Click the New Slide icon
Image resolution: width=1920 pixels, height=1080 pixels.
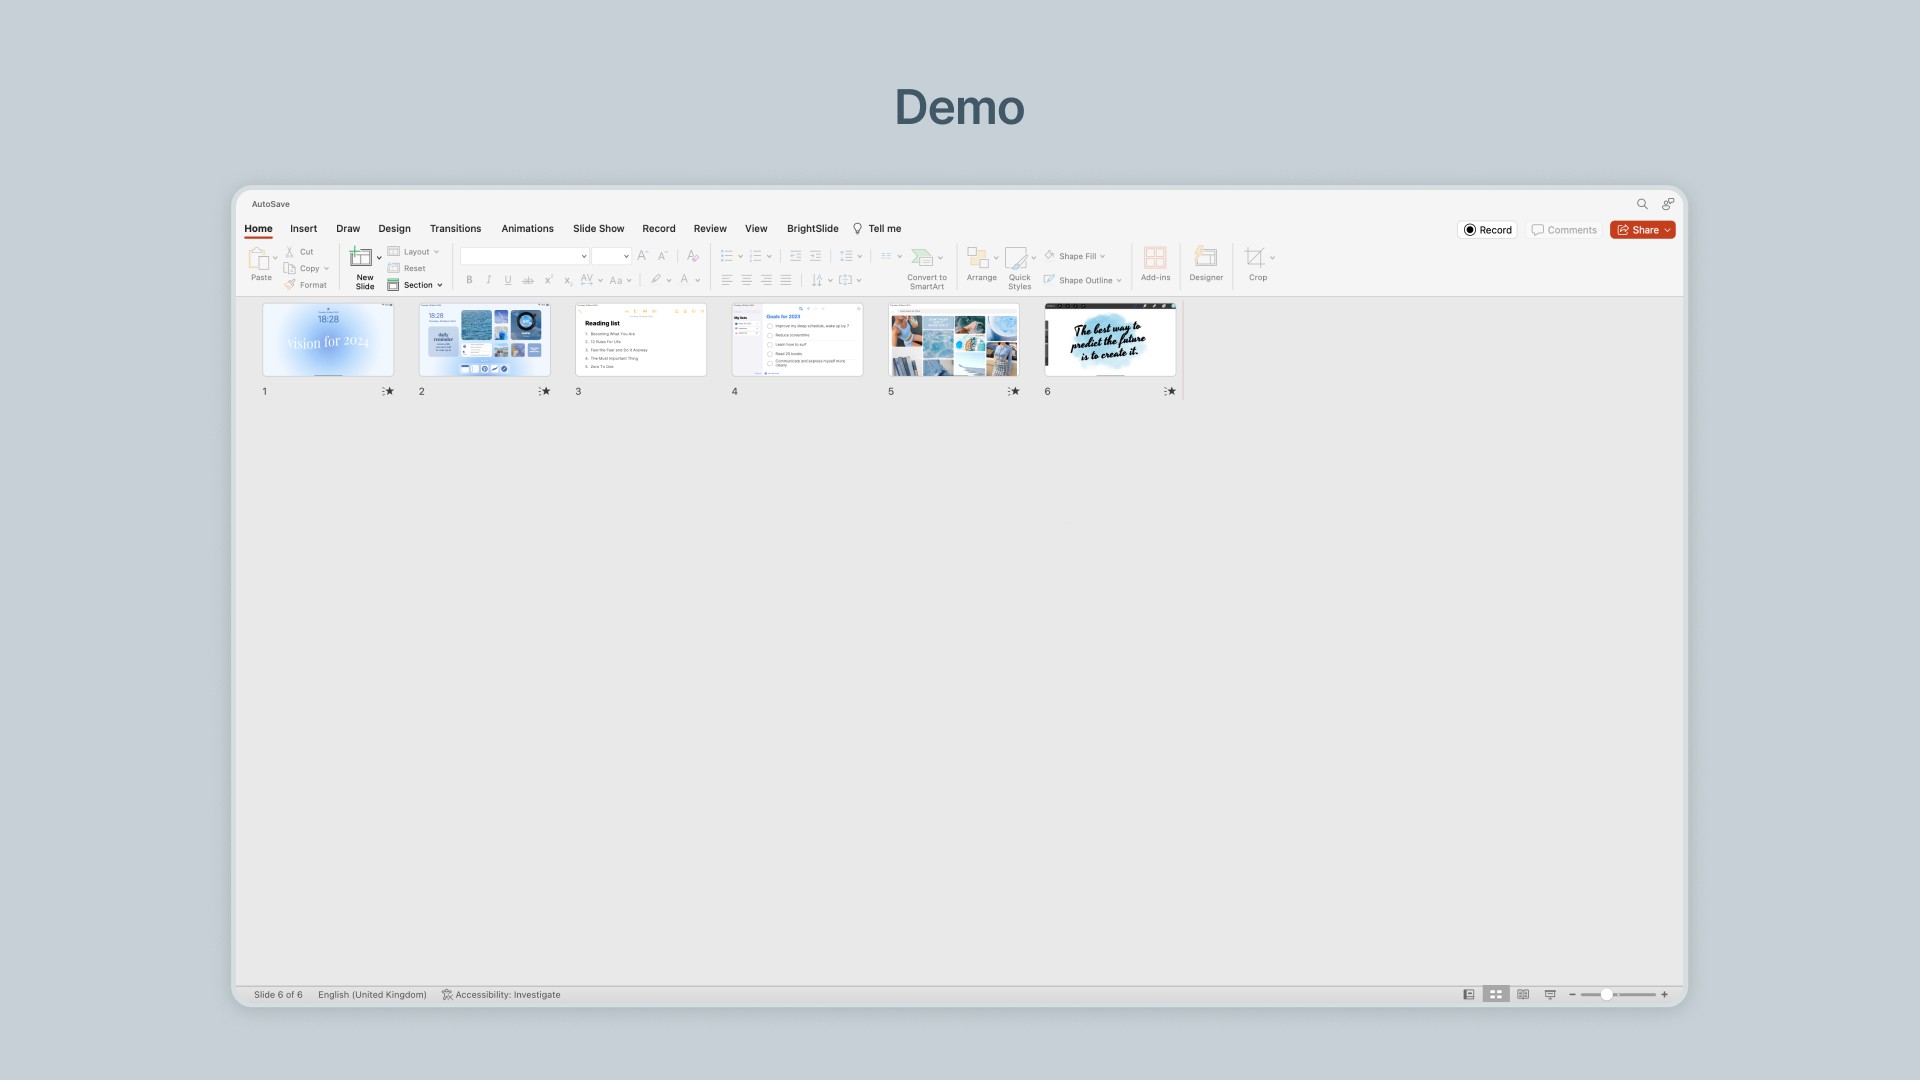361,258
